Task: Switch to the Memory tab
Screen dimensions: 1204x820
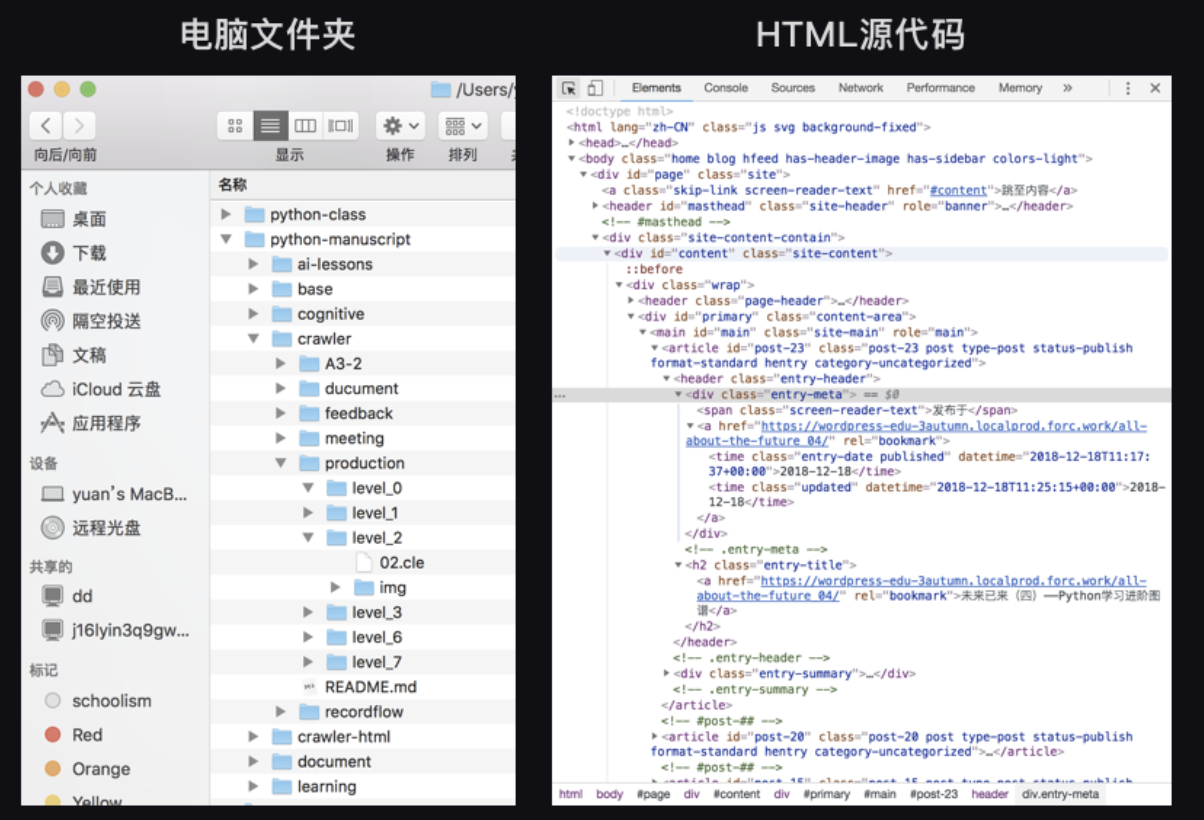Action: tap(1020, 88)
